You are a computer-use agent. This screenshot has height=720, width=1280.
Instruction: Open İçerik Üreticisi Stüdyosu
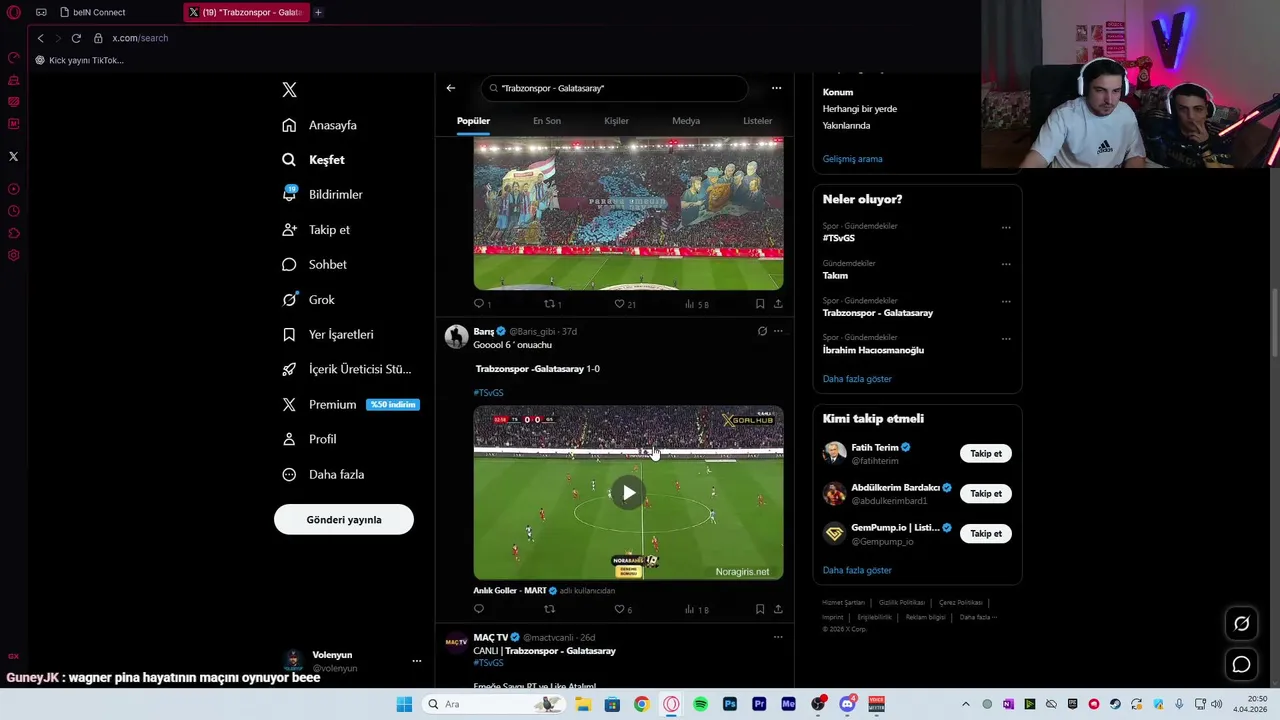[x=346, y=369]
